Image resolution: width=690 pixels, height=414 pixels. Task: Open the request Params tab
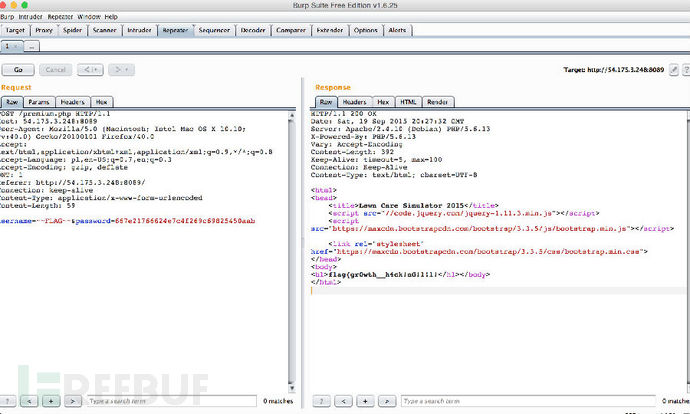click(39, 102)
